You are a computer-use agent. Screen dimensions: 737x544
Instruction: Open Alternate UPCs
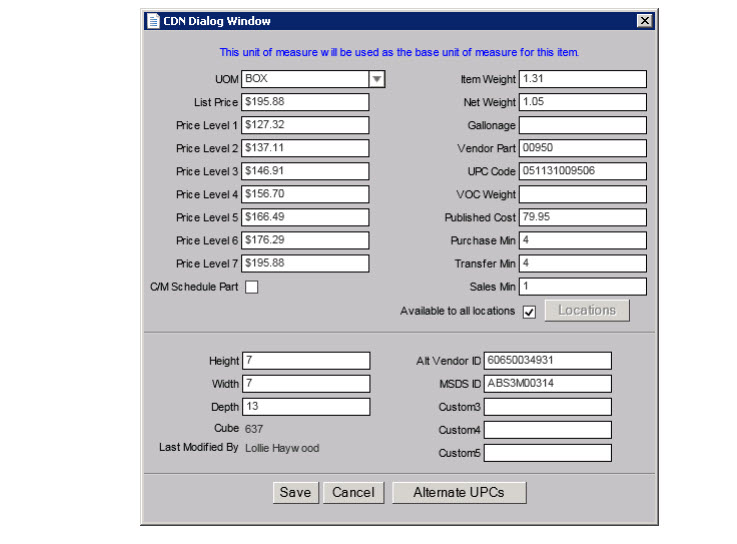pyautogui.click(x=458, y=492)
